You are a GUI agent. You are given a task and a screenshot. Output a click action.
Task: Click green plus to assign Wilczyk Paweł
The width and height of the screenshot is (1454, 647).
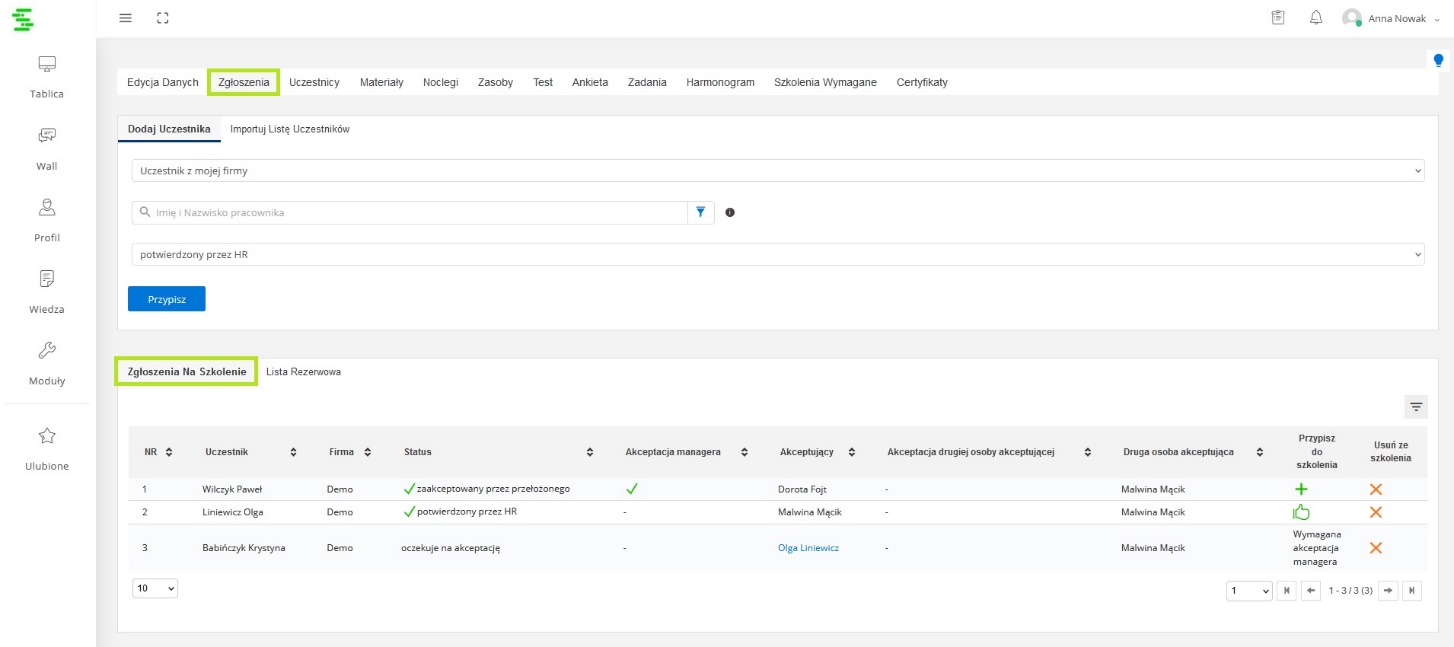(x=1301, y=489)
